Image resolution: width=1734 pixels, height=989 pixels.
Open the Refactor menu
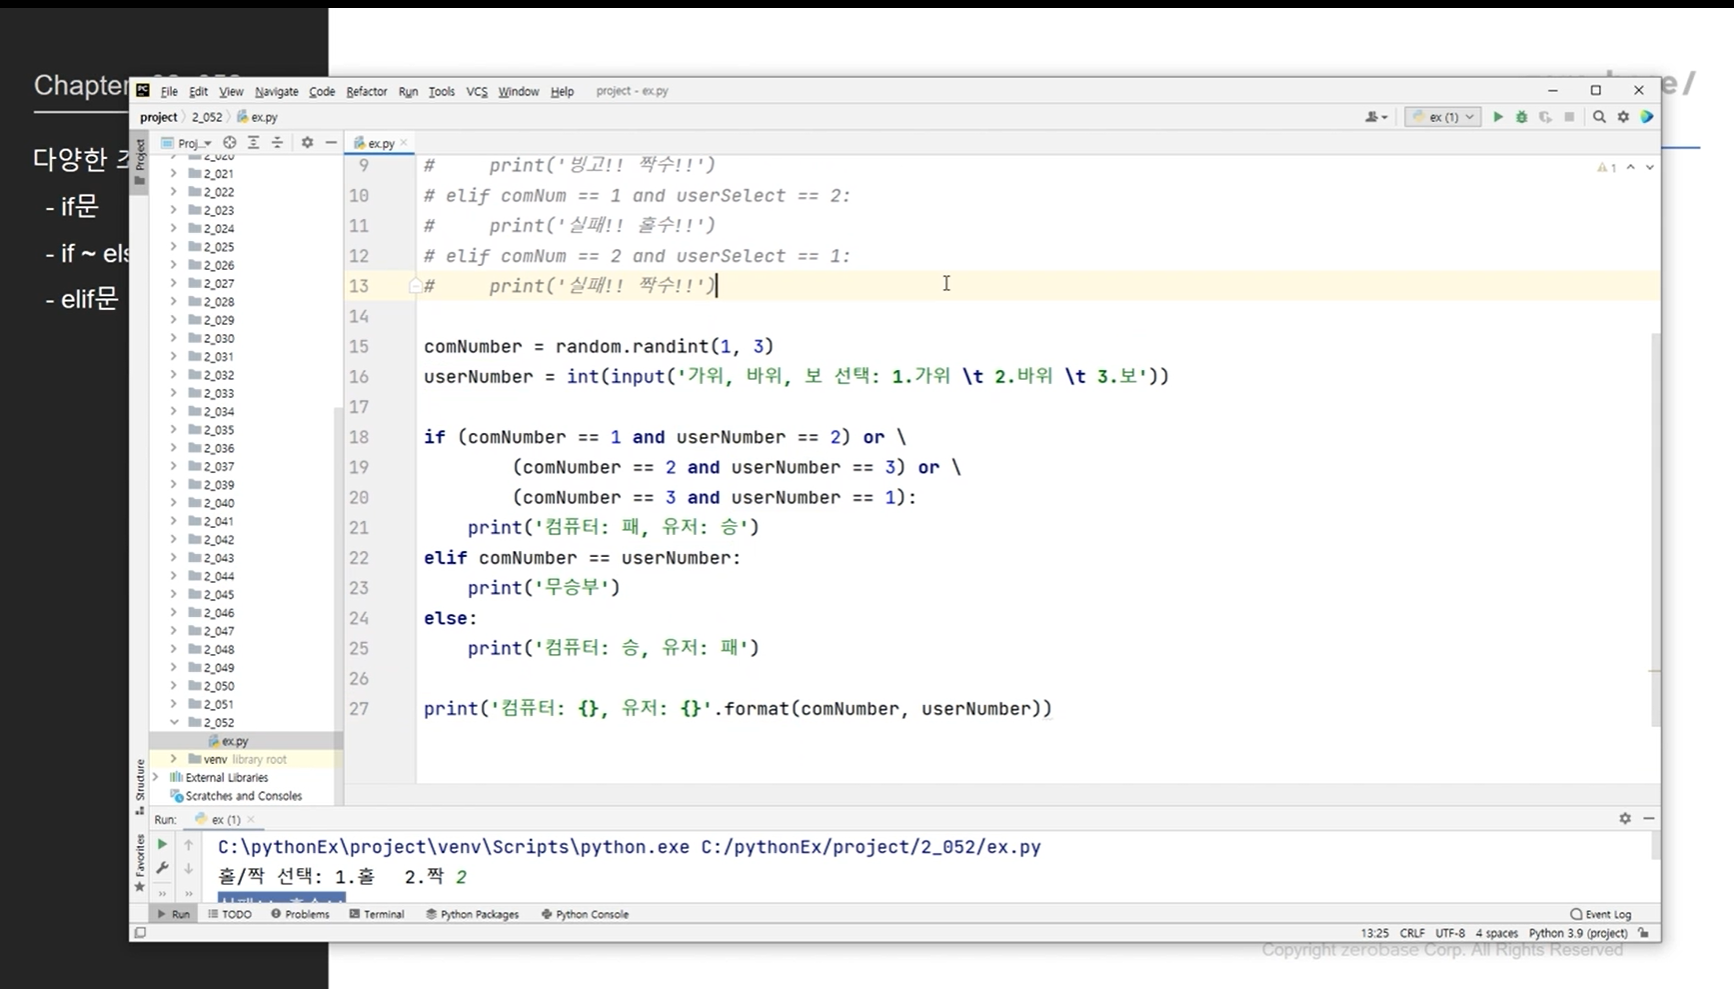(366, 91)
